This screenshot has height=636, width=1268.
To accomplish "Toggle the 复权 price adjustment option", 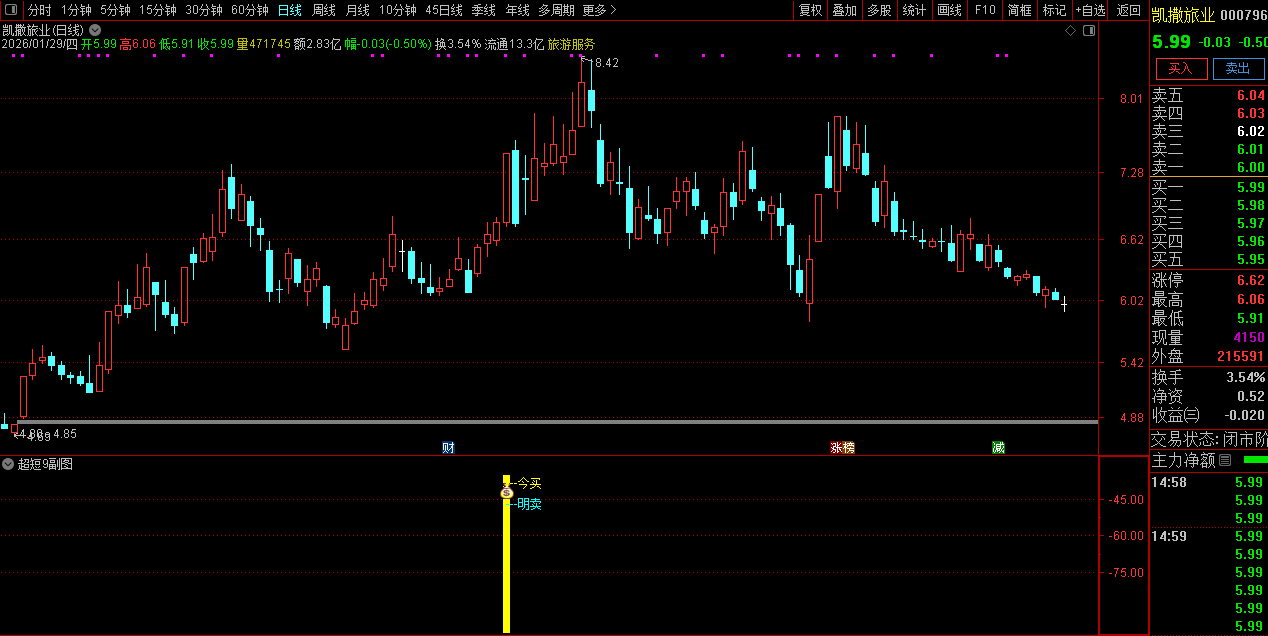I will click(810, 10).
